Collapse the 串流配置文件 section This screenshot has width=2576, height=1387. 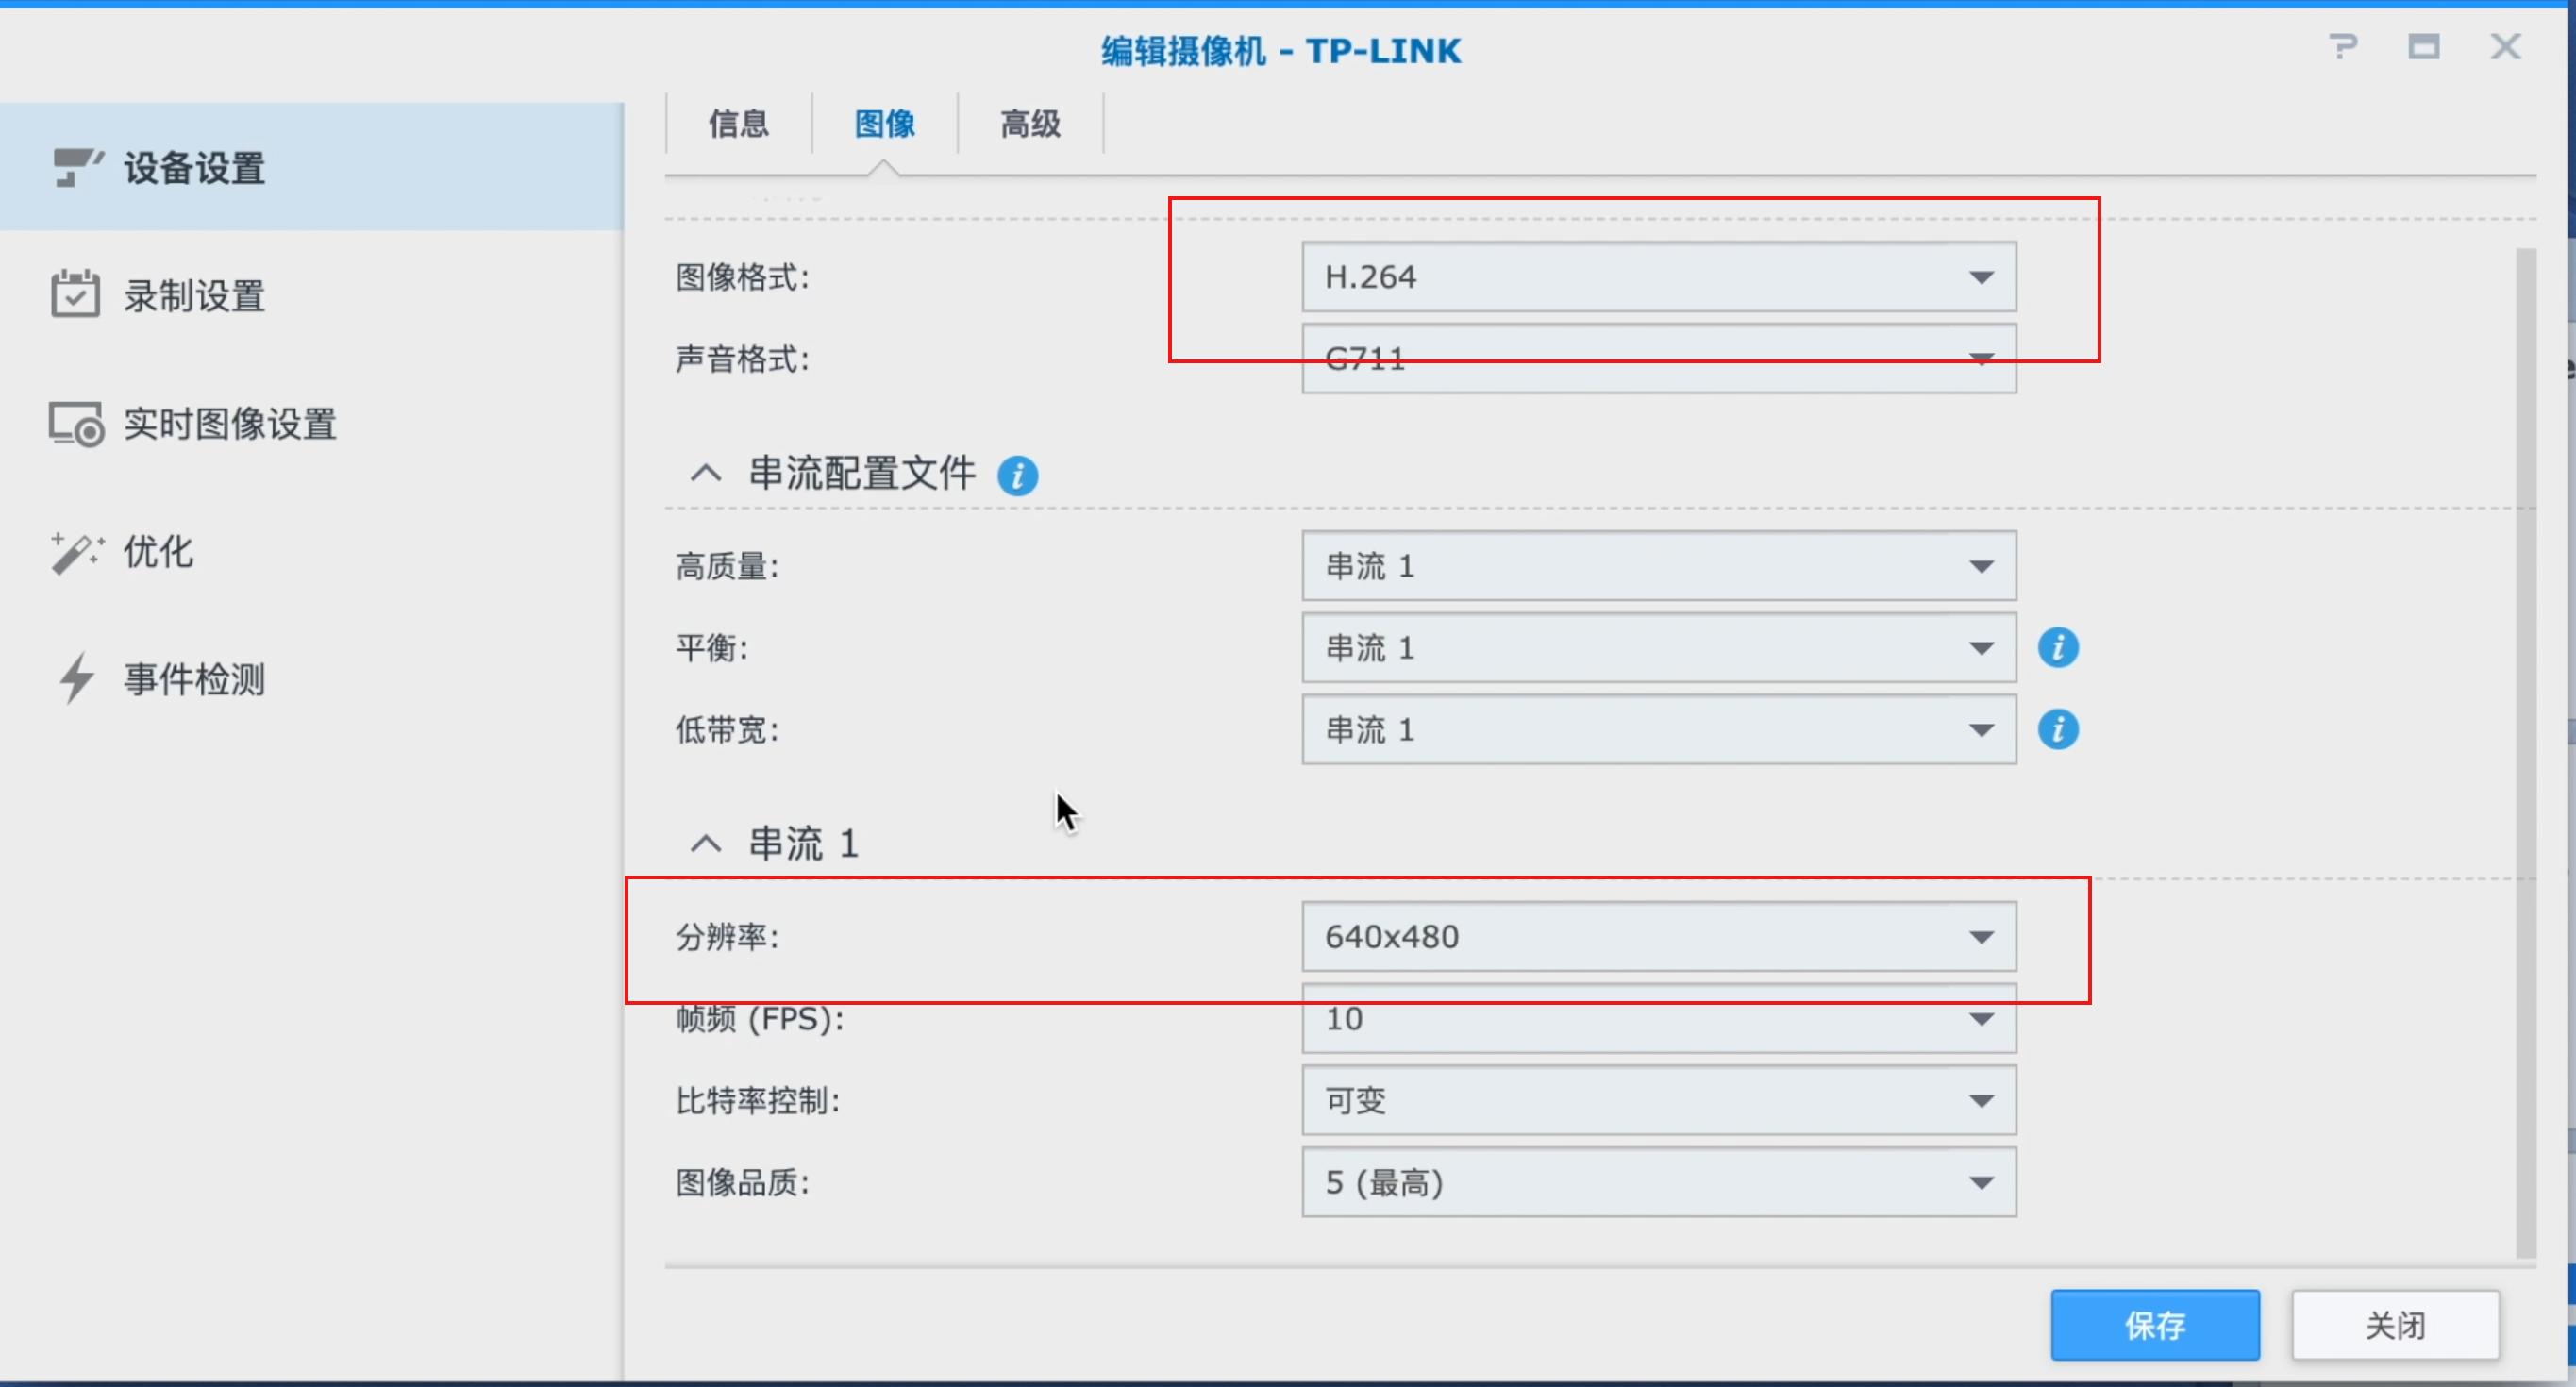coord(707,473)
